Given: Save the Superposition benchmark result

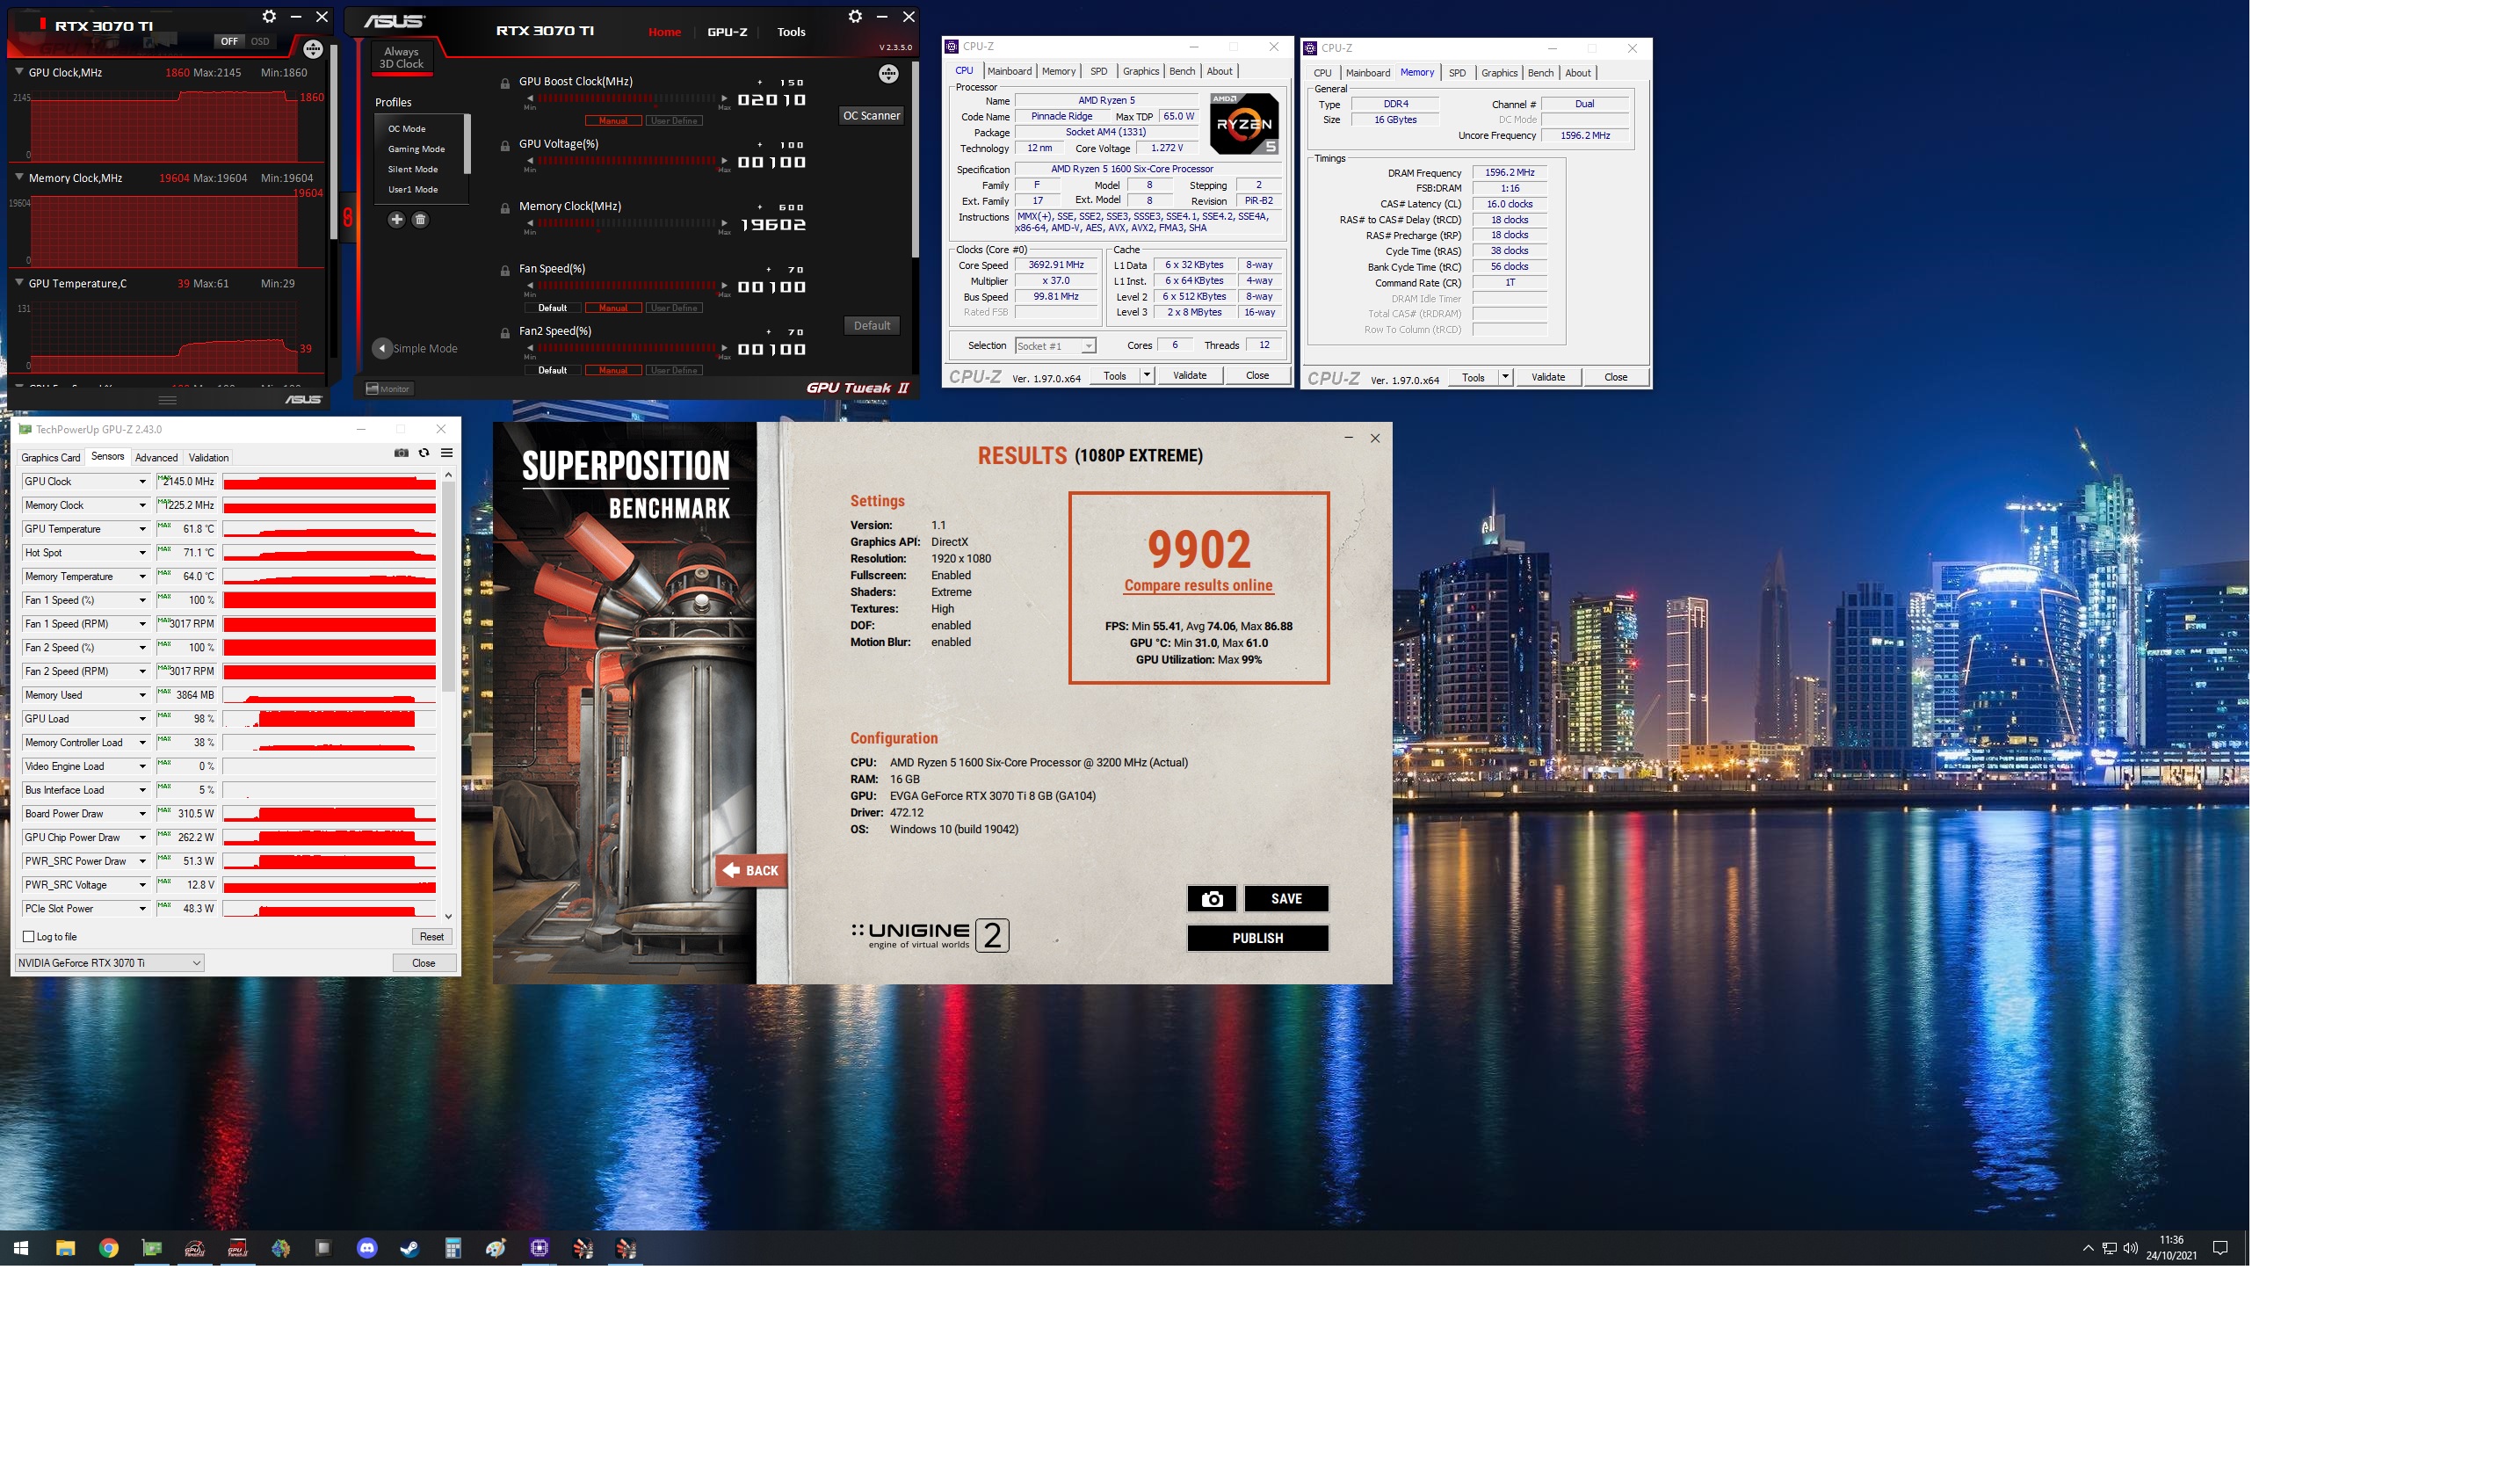Looking at the screenshot, I should (x=1286, y=899).
